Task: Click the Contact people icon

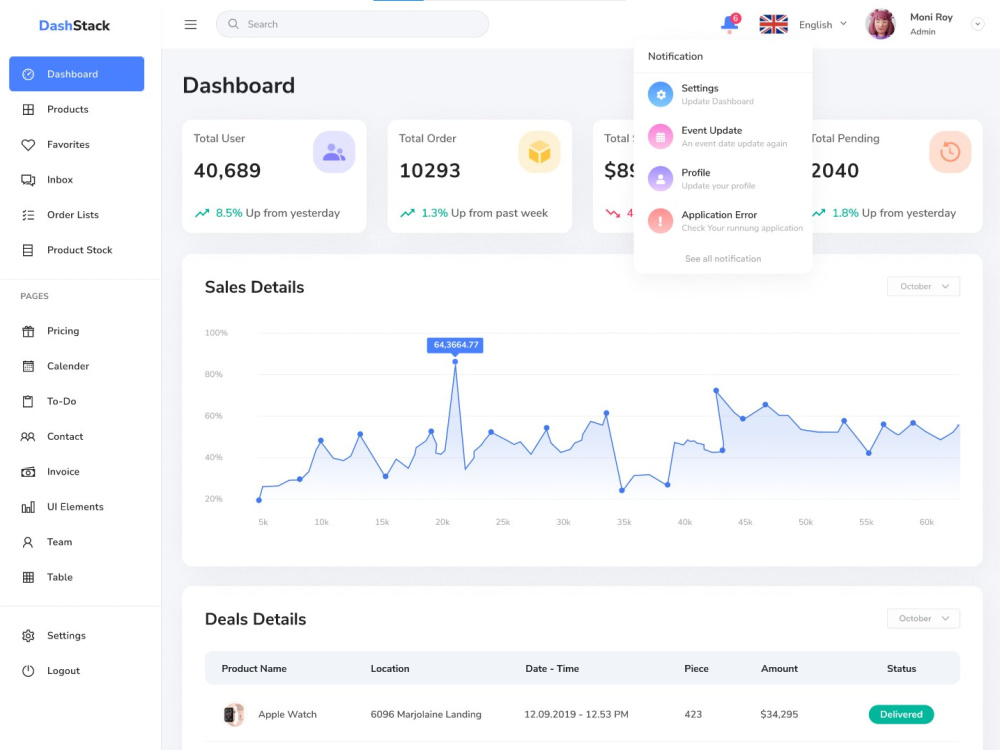Action: pos(28,436)
